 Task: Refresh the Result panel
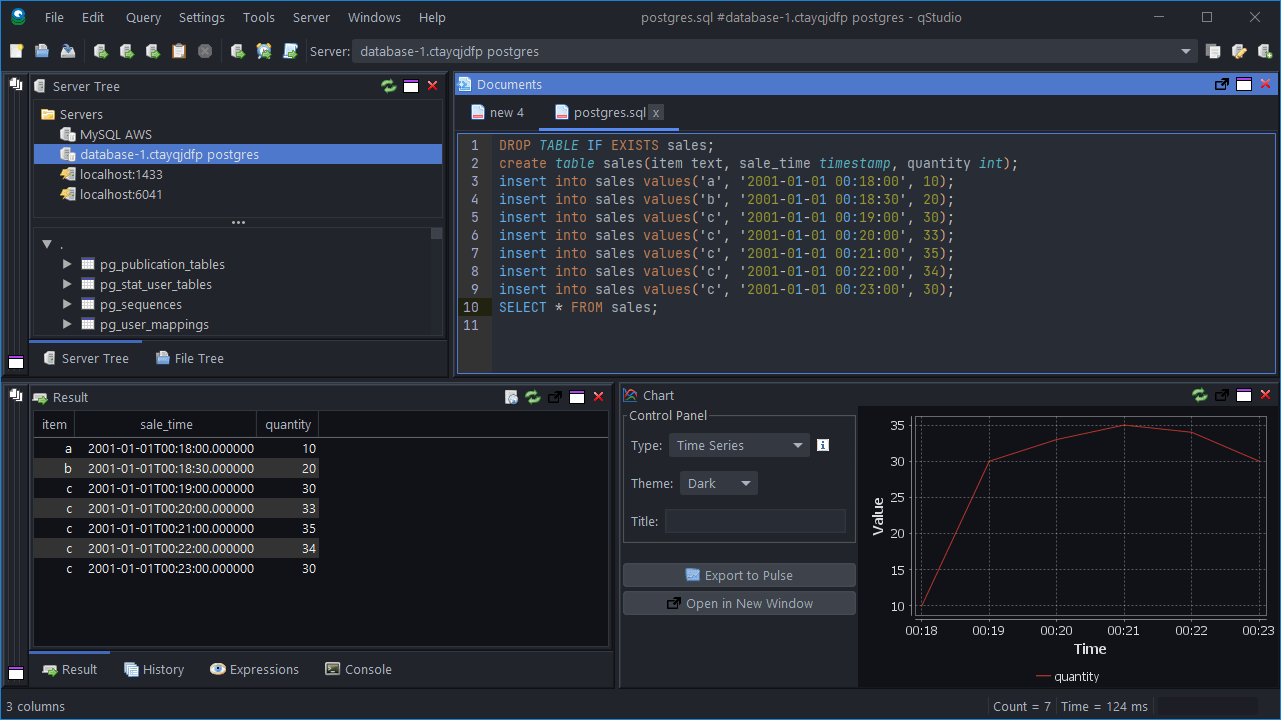point(533,397)
